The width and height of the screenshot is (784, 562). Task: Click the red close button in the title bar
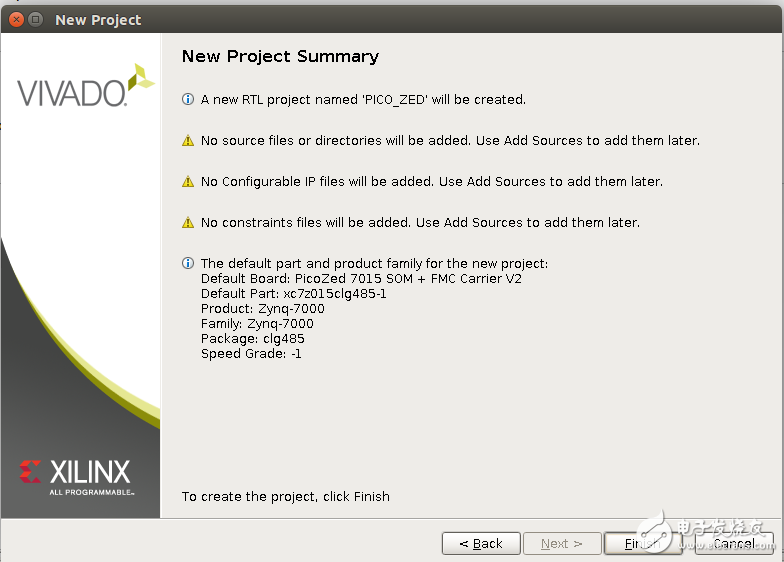16,20
